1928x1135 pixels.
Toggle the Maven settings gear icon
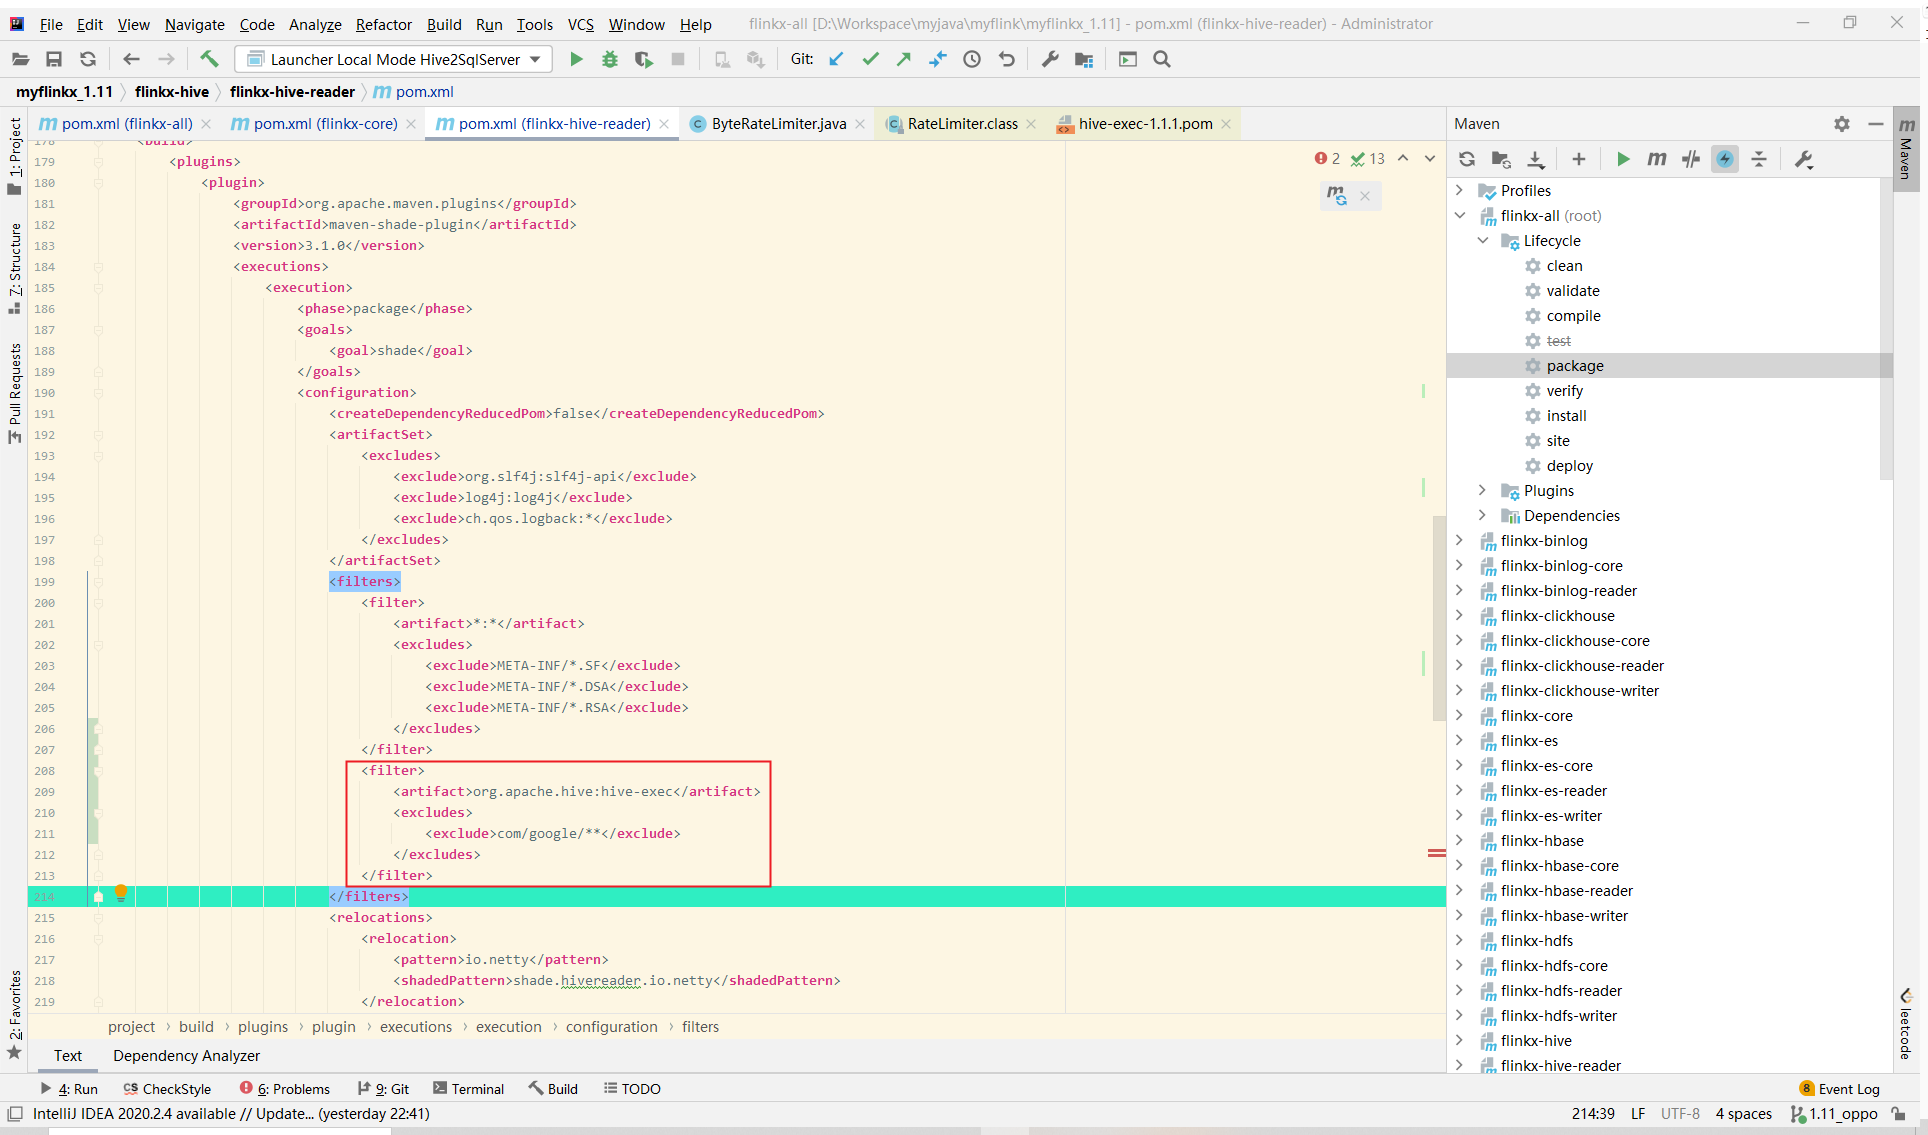pos(1840,123)
